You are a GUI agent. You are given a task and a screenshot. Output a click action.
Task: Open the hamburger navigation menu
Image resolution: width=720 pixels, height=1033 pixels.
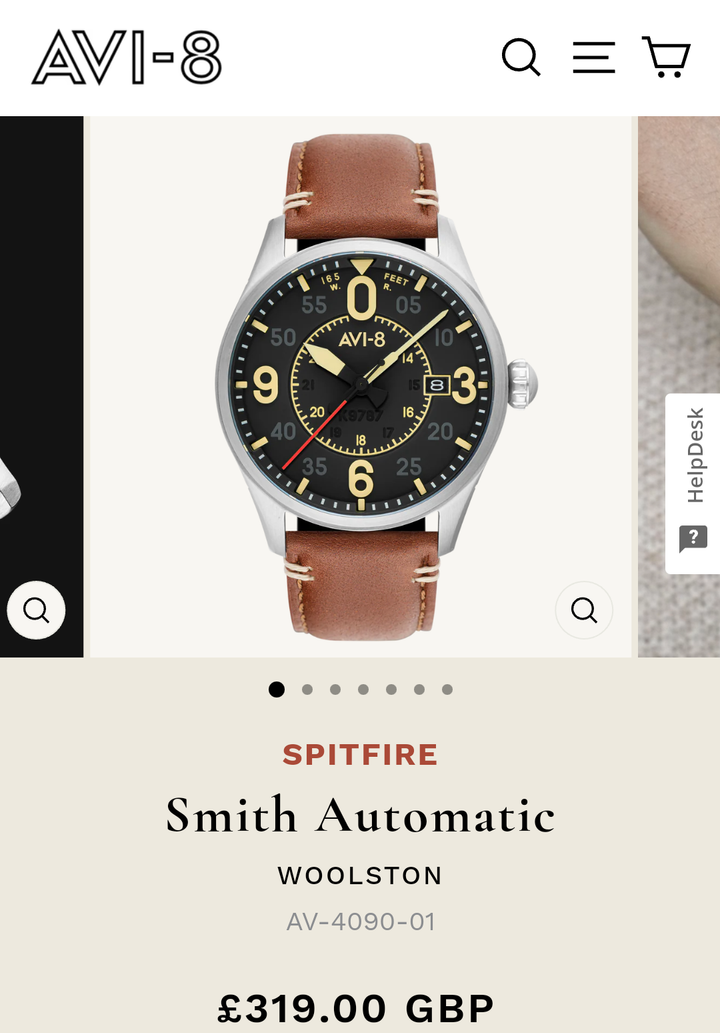coord(594,57)
